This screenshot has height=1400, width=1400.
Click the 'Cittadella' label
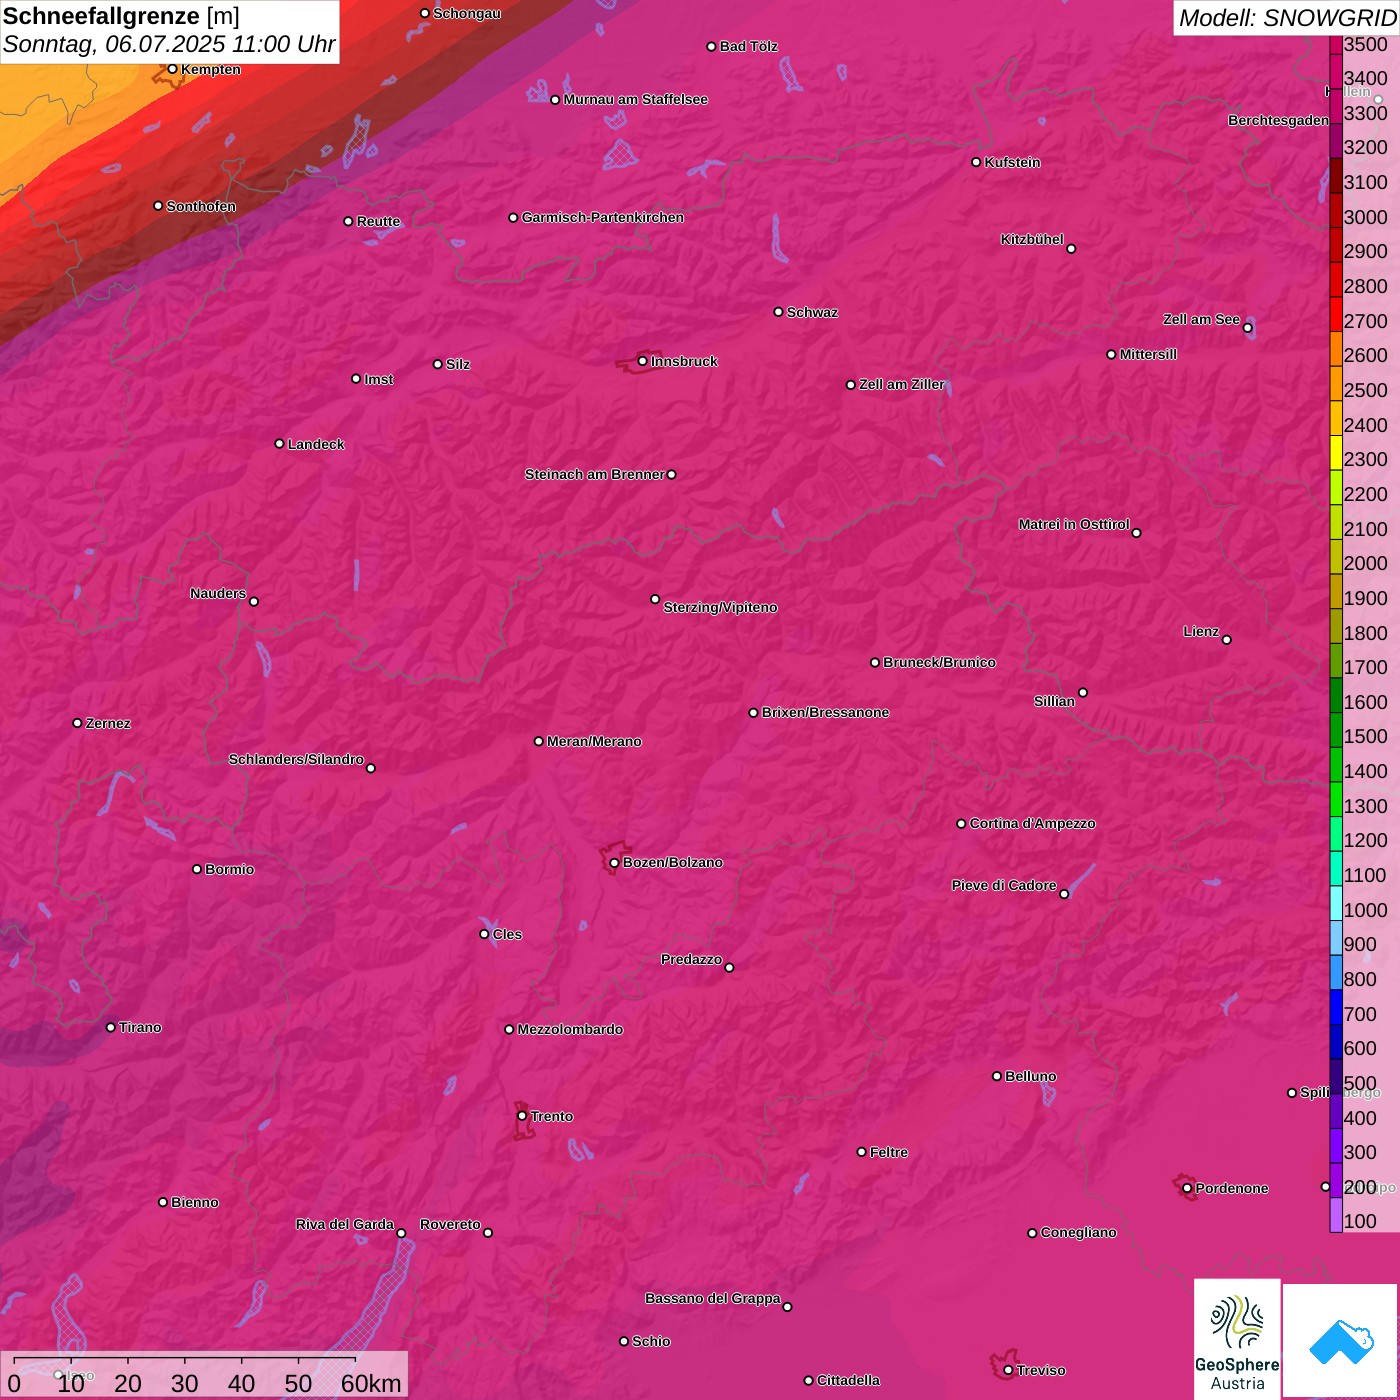tap(848, 1380)
